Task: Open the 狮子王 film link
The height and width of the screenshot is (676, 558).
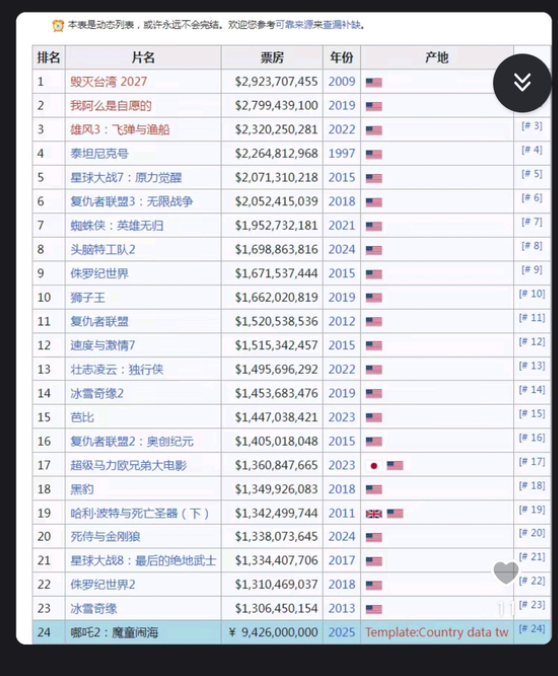Action: pyautogui.click(x=88, y=297)
